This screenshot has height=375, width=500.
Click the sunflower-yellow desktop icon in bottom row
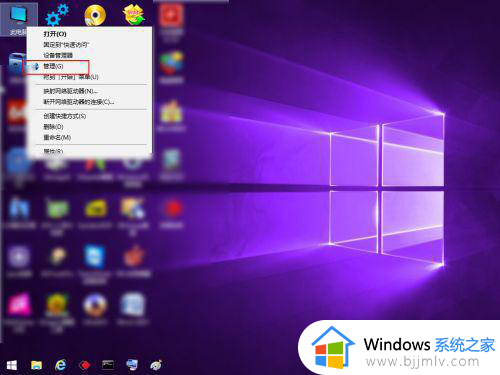[x=57, y=304]
